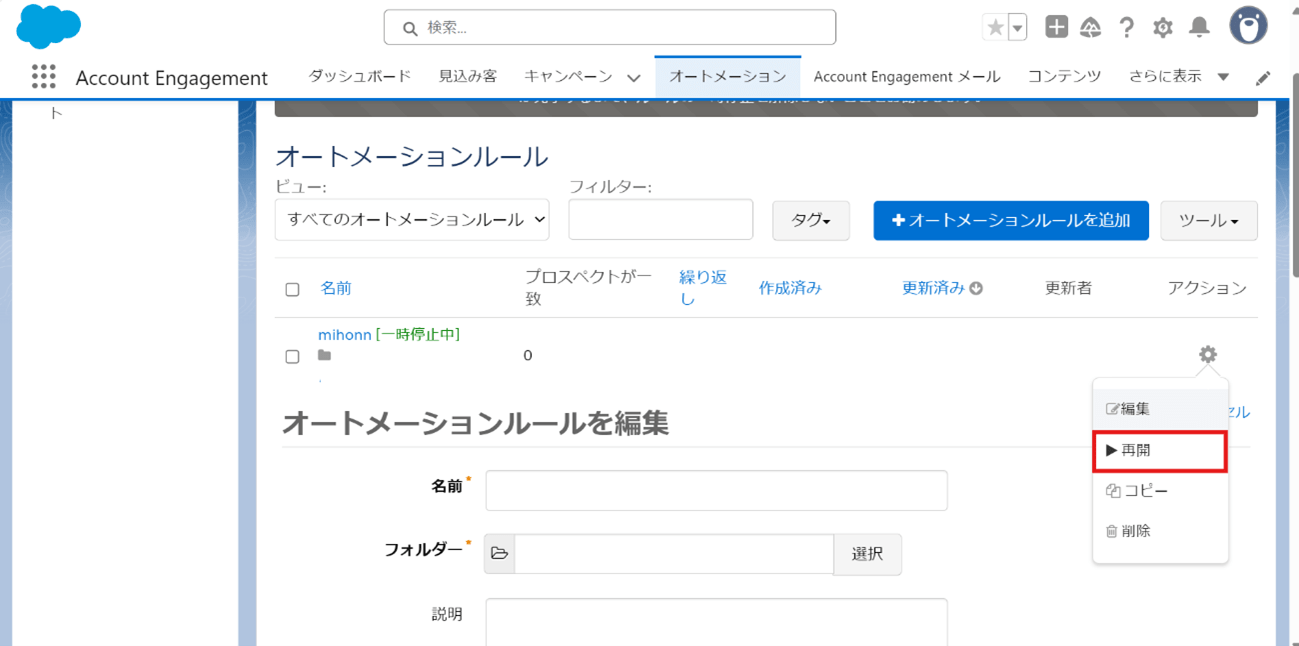Open the help question mark icon

pyautogui.click(x=1127, y=28)
